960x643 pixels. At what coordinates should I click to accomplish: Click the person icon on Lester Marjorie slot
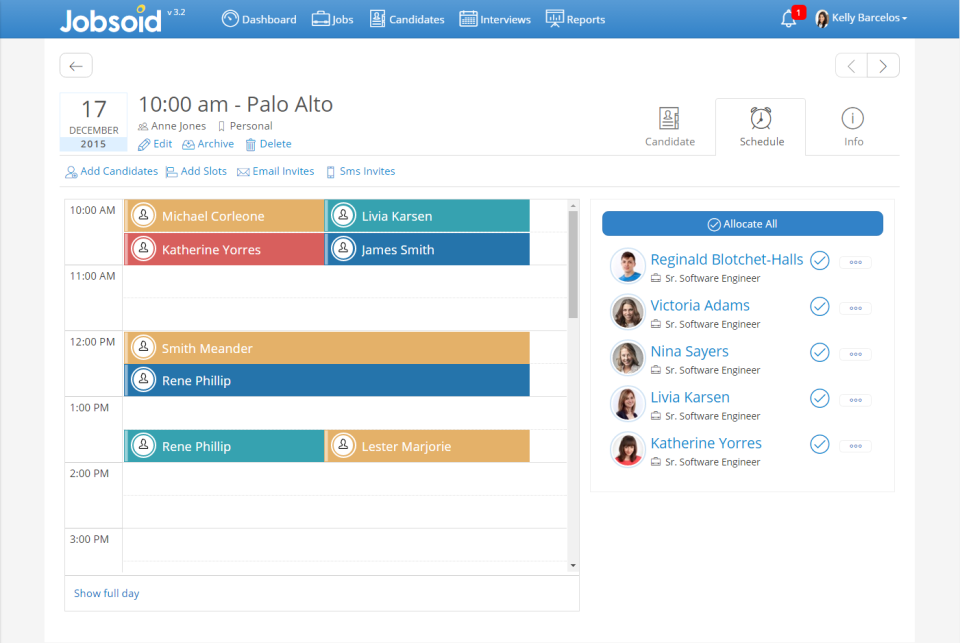point(343,446)
